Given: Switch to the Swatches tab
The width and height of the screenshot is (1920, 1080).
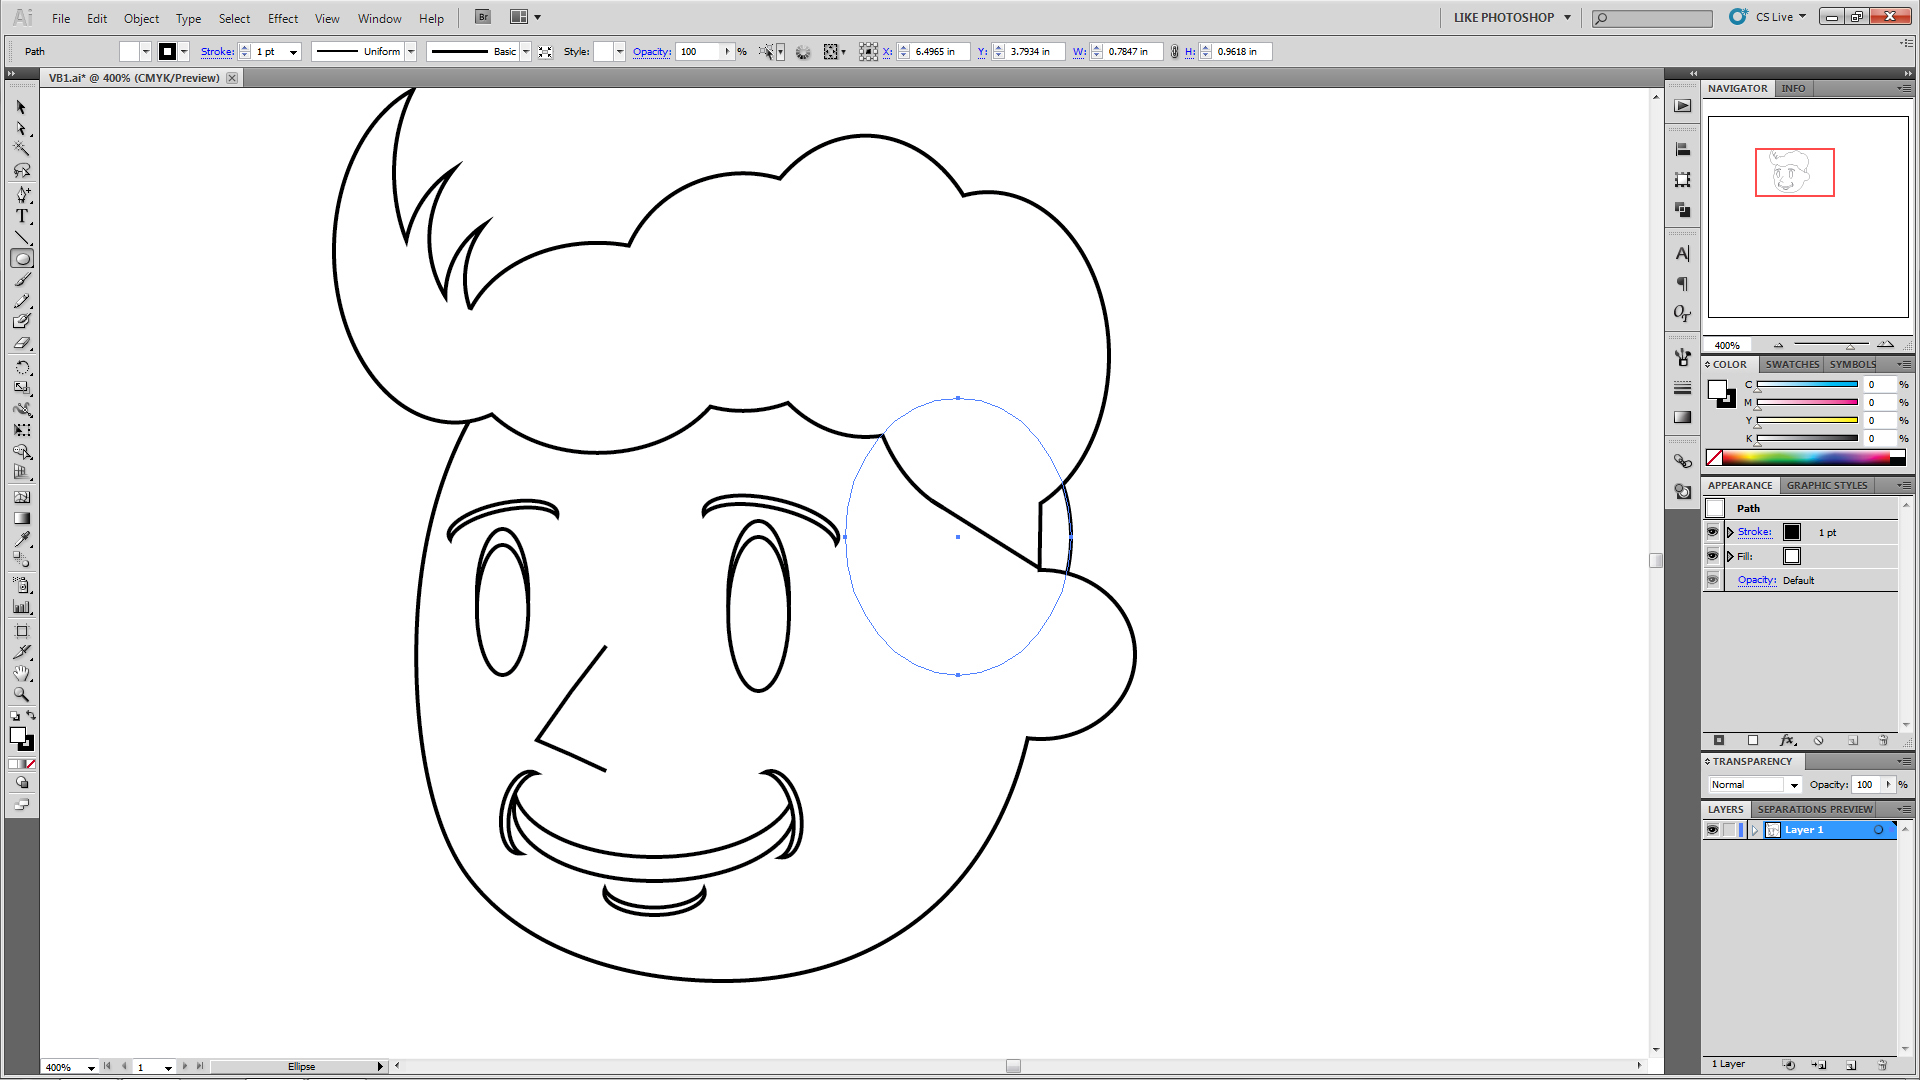Looking at the screenshot, I should click(x=1791, y=365).
